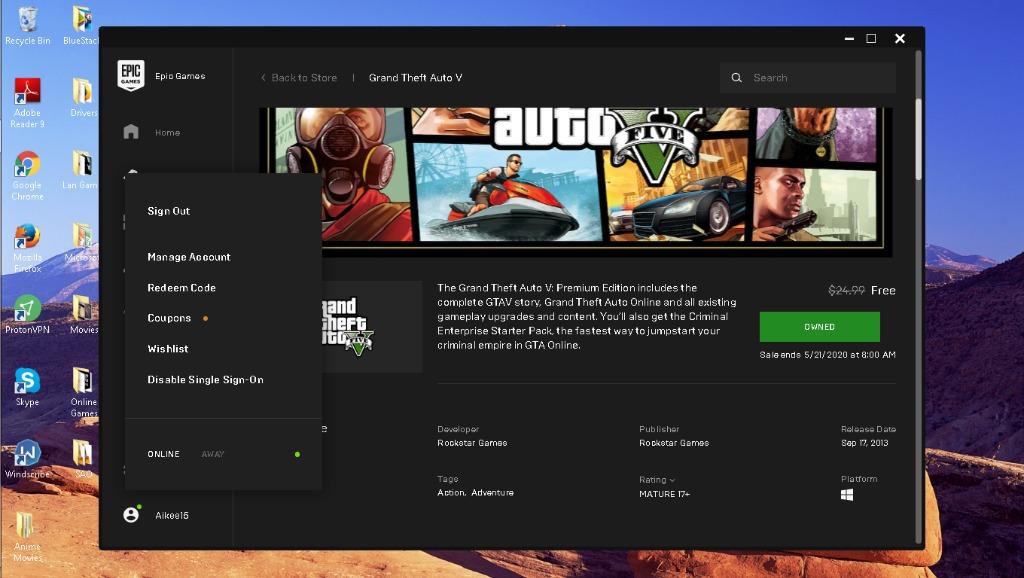This screenshot has width=1024, height=578.
Task: Open Home via house icon
Action: point(131,132)
